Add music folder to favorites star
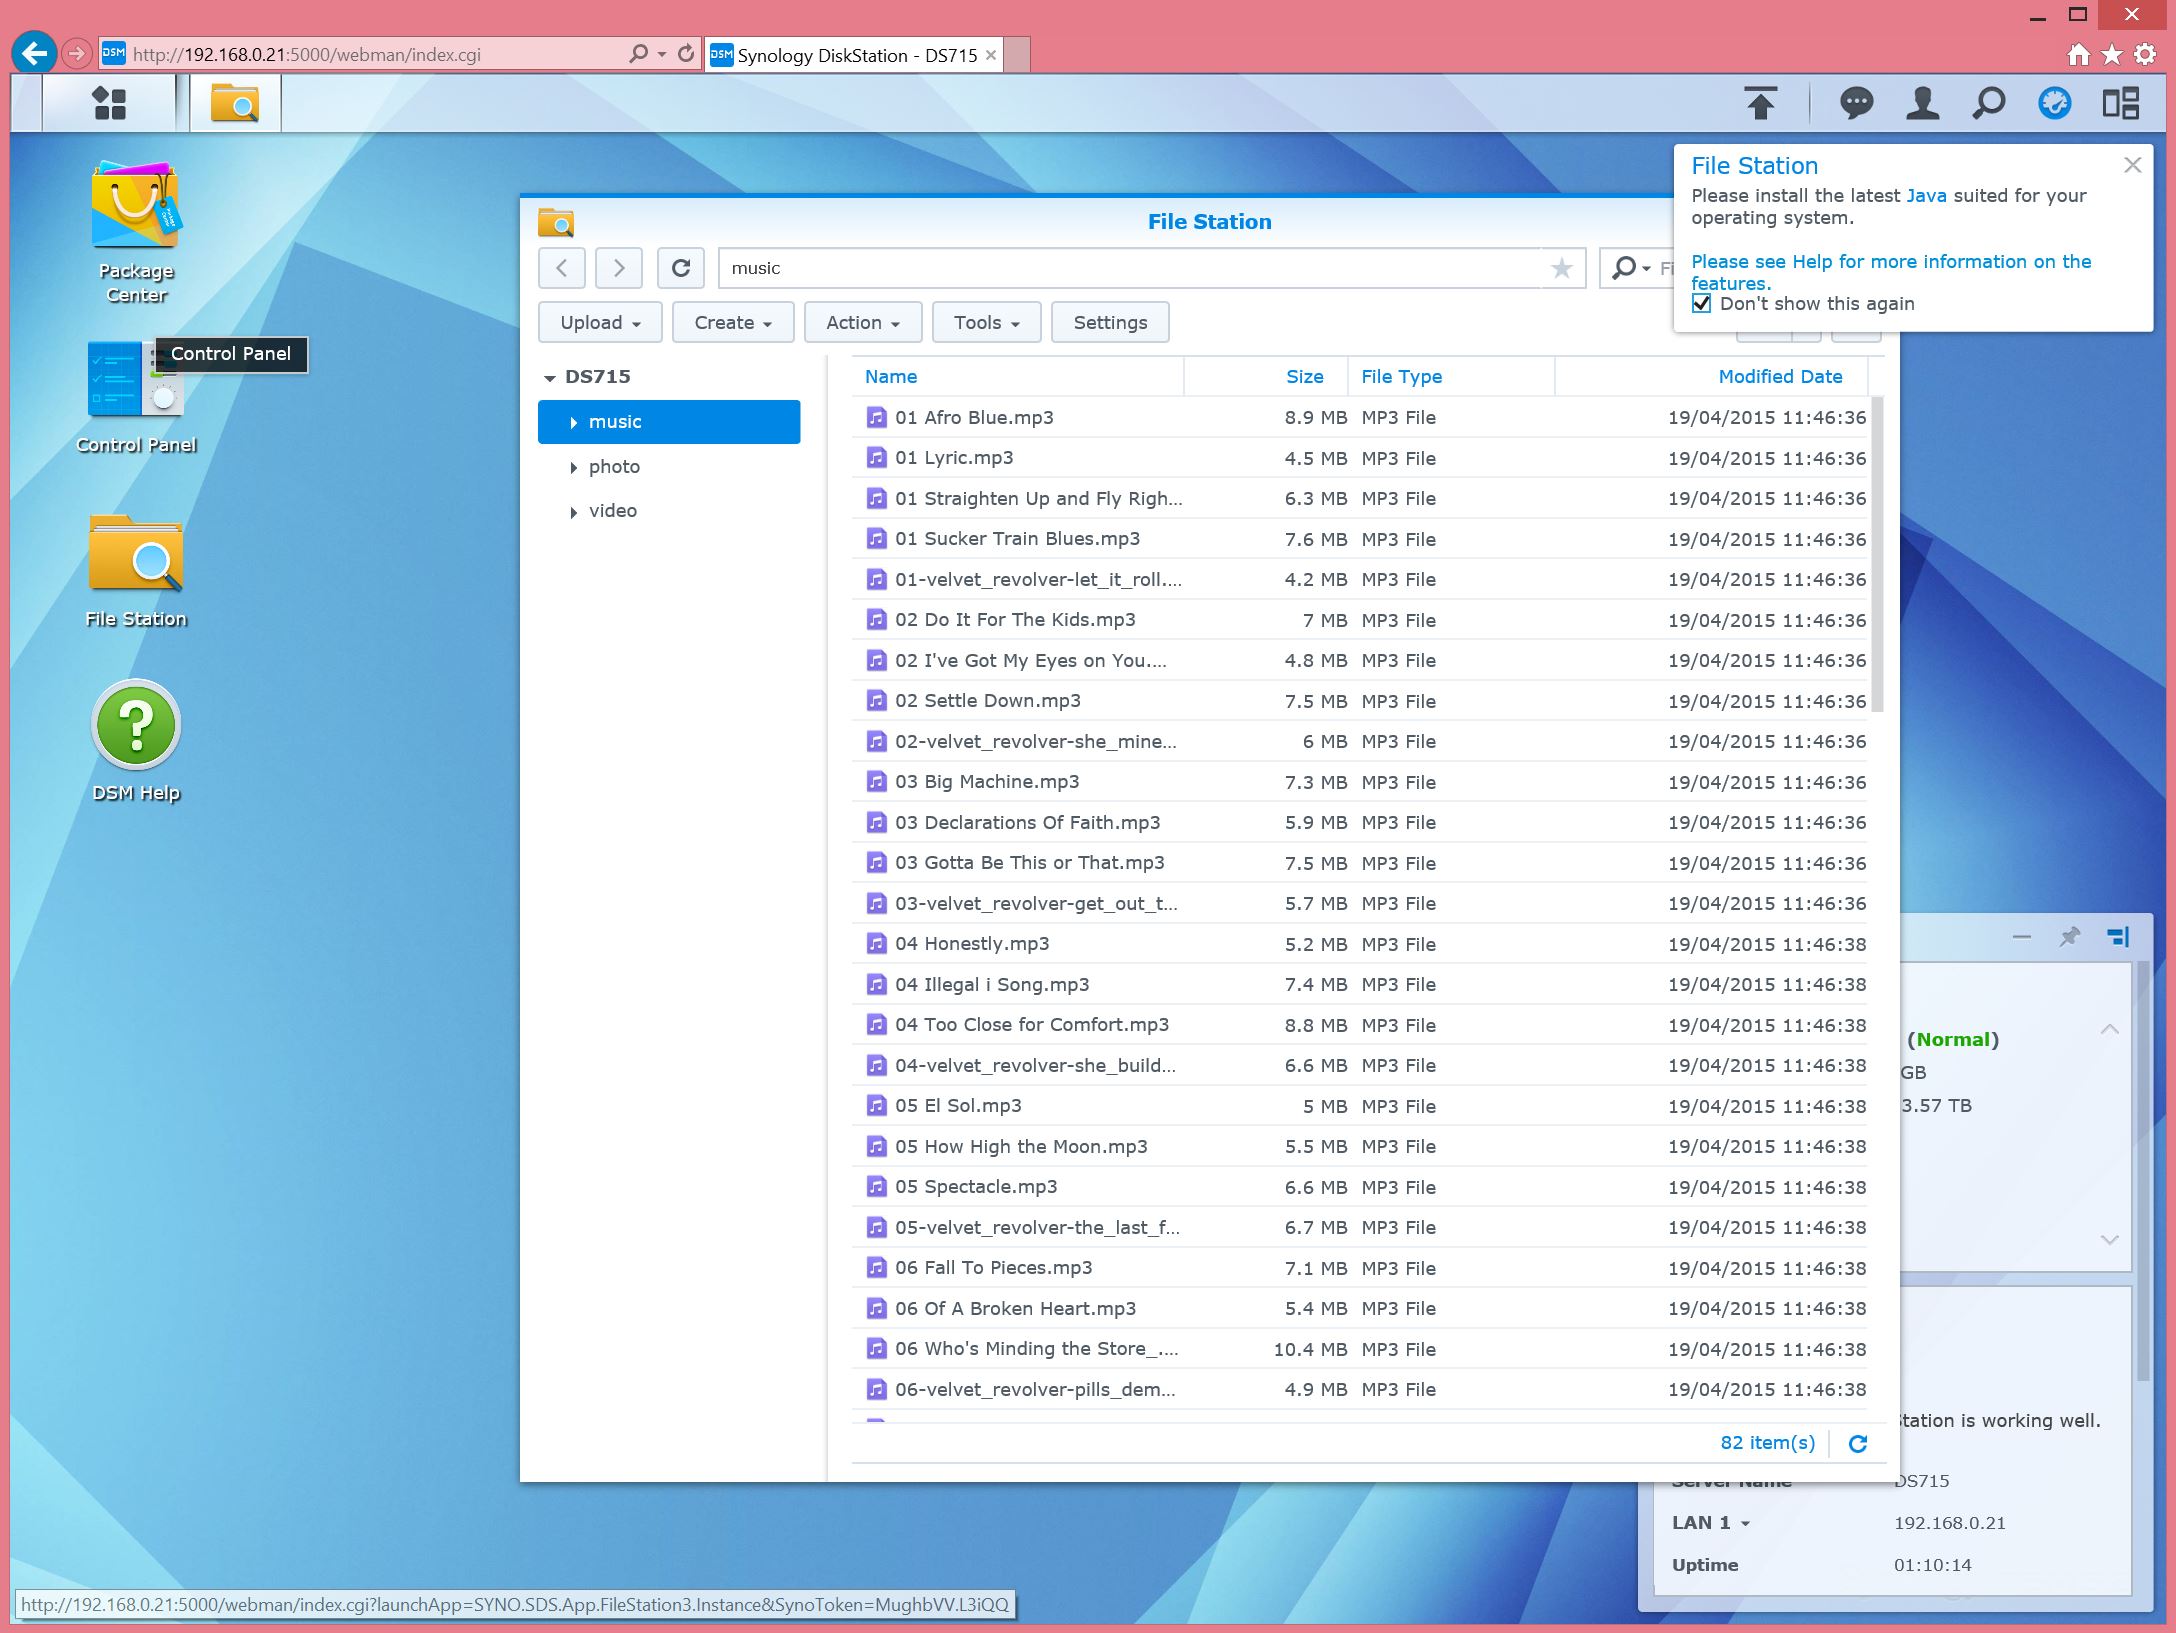Screen dimensions: 2176x1633 click(1561, 268)
